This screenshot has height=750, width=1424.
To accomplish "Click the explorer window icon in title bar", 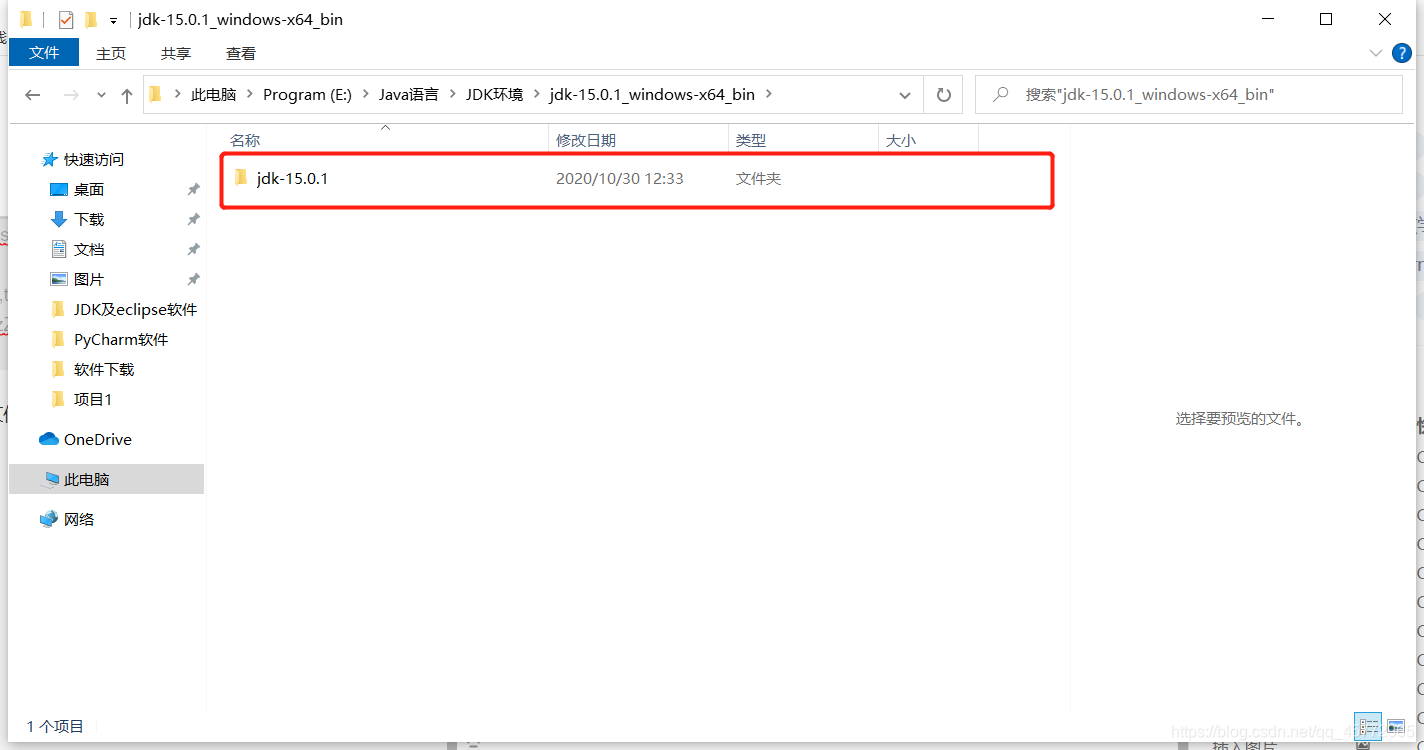I will (26, 20).
